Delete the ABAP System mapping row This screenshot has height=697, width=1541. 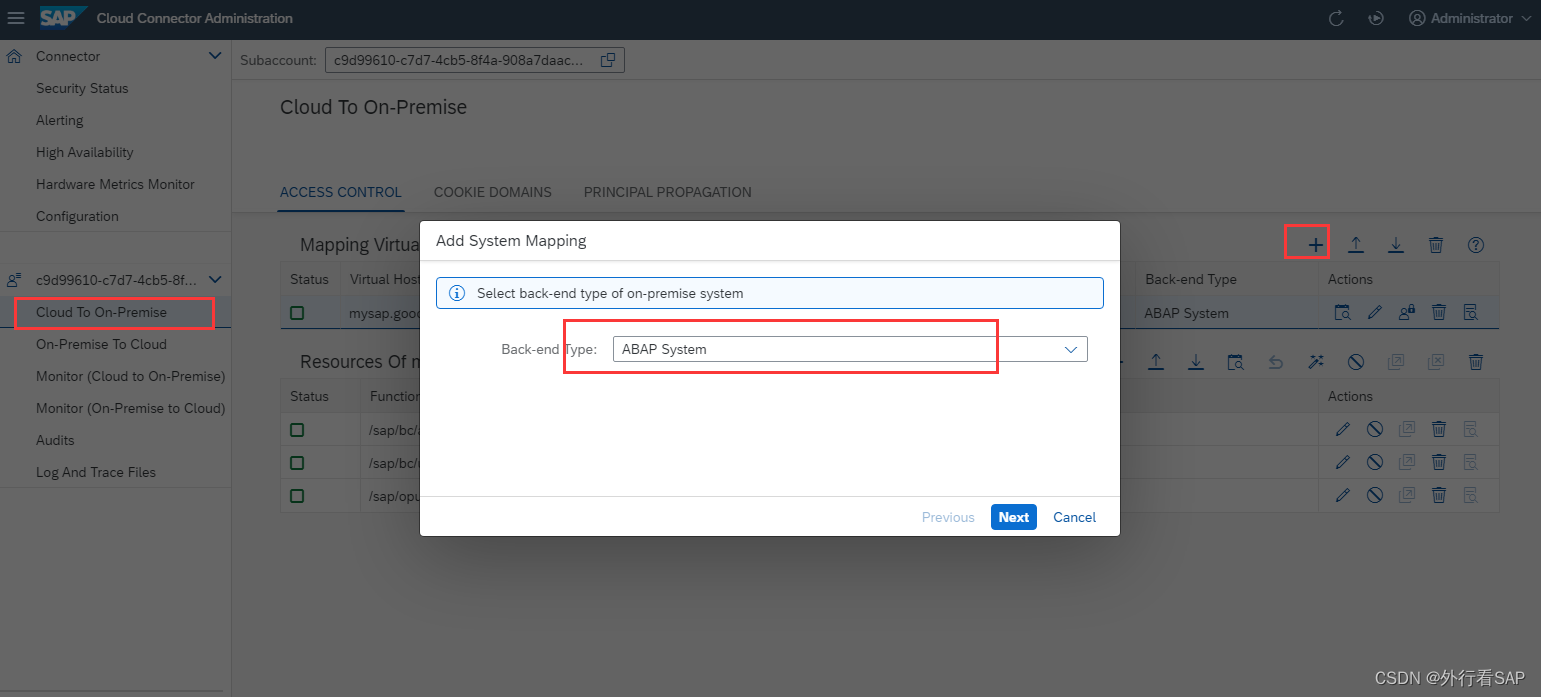(x=1439, y=313)
